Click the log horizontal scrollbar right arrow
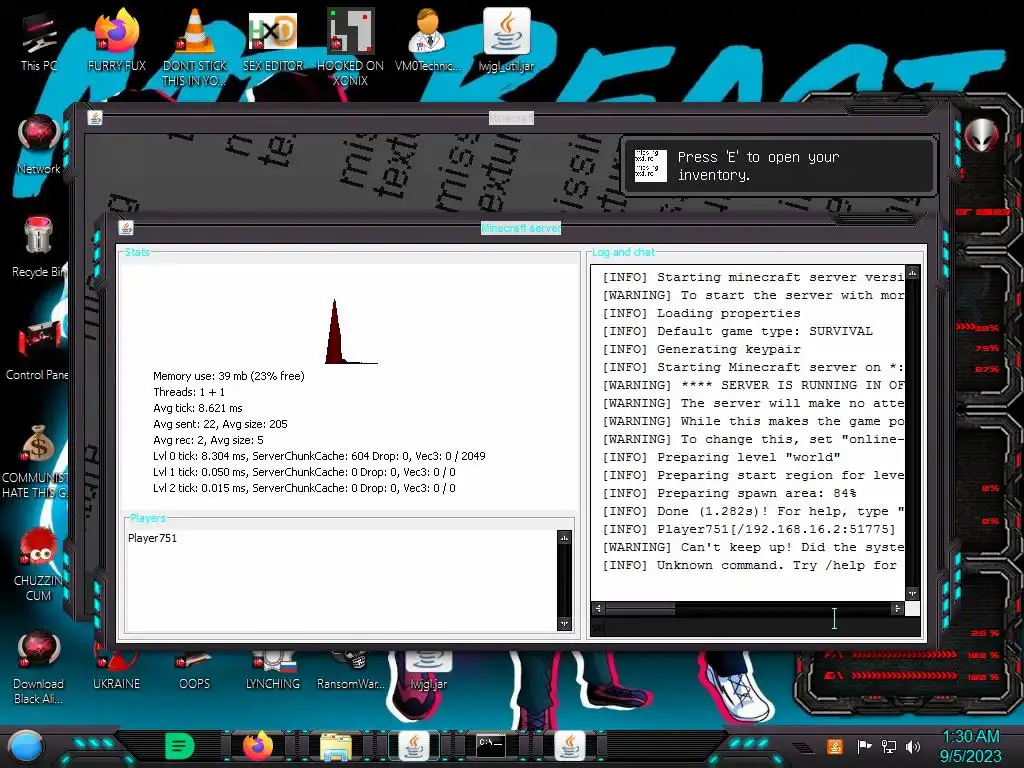The width and height of the screenshot is (1024, 768). 897,608
